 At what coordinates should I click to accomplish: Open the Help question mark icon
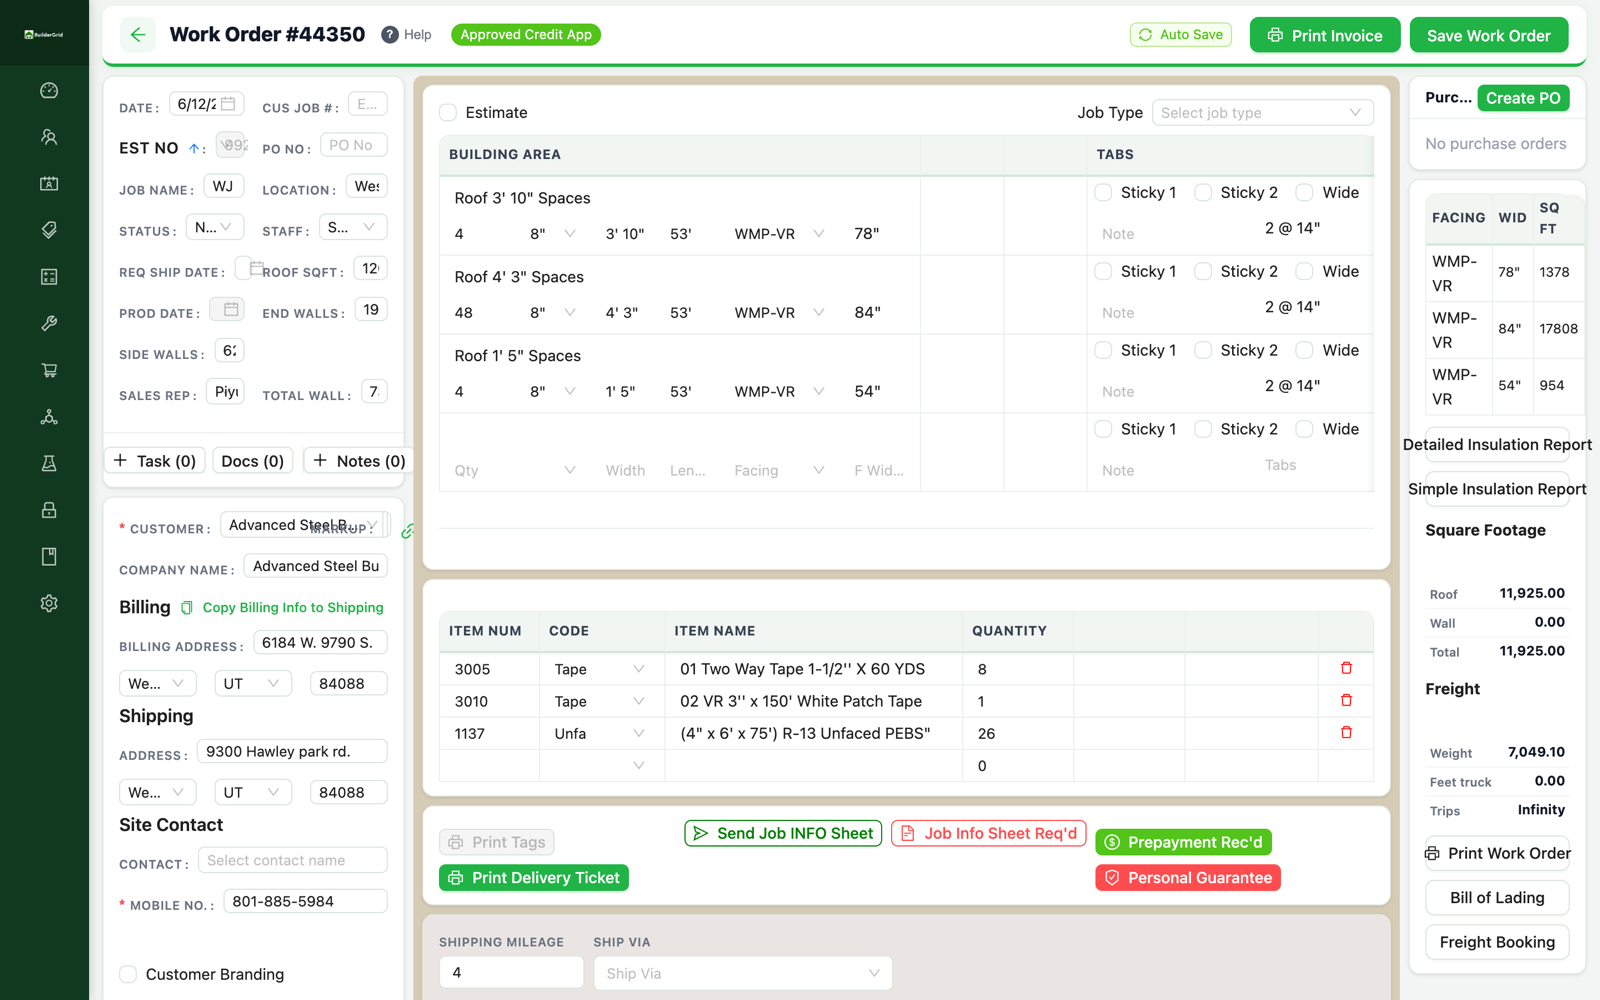click(390, 35)
